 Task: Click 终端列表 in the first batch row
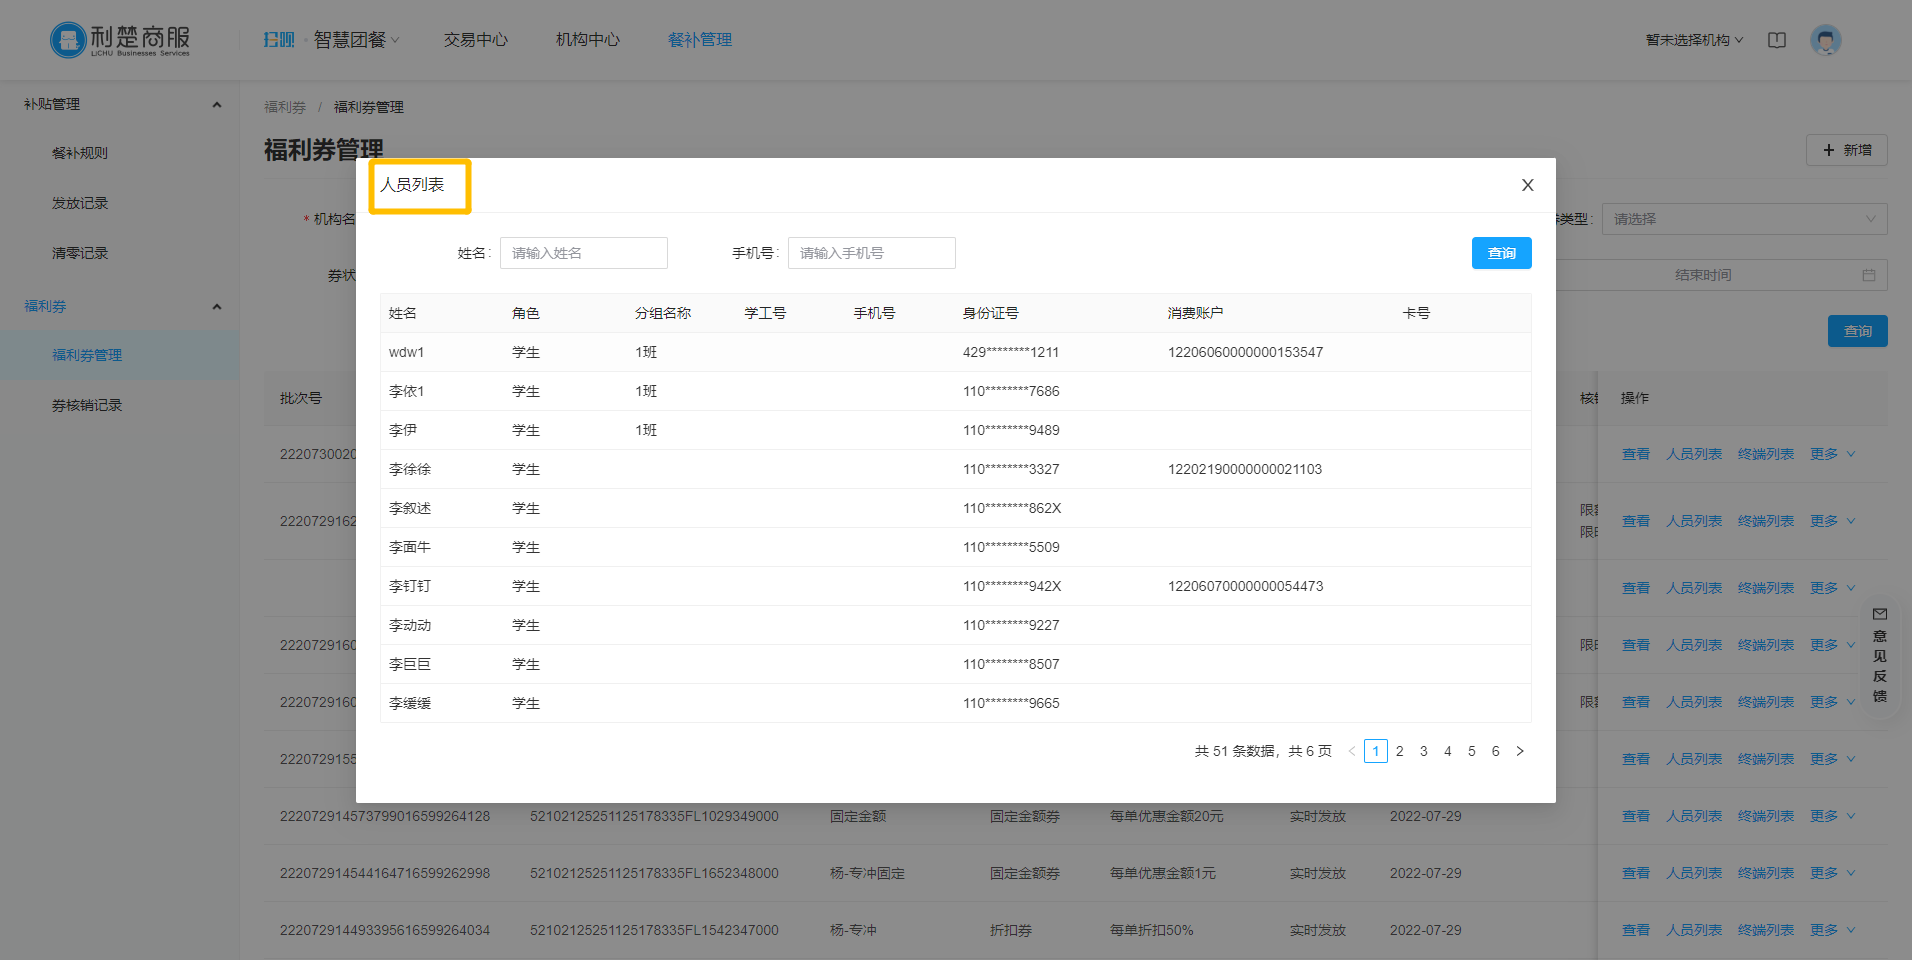coord(1766,454)
